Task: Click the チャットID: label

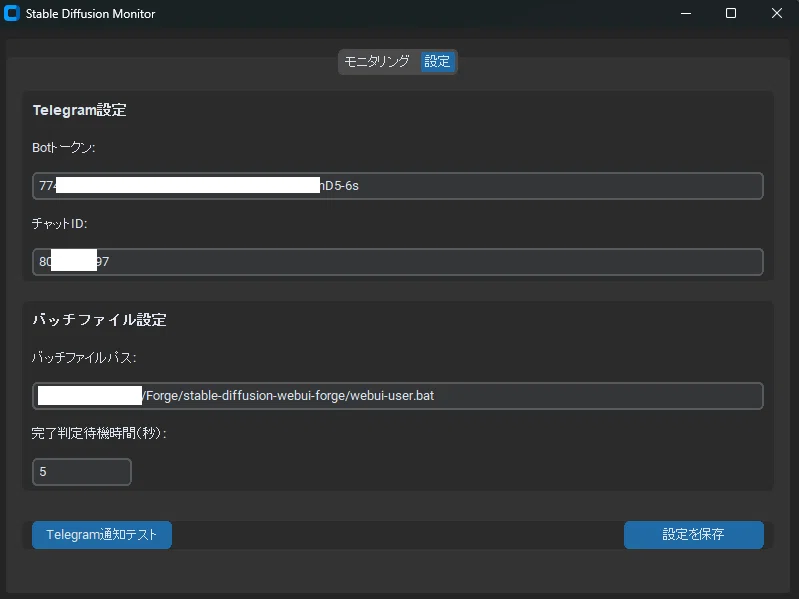Action: (x=60, y=224)
